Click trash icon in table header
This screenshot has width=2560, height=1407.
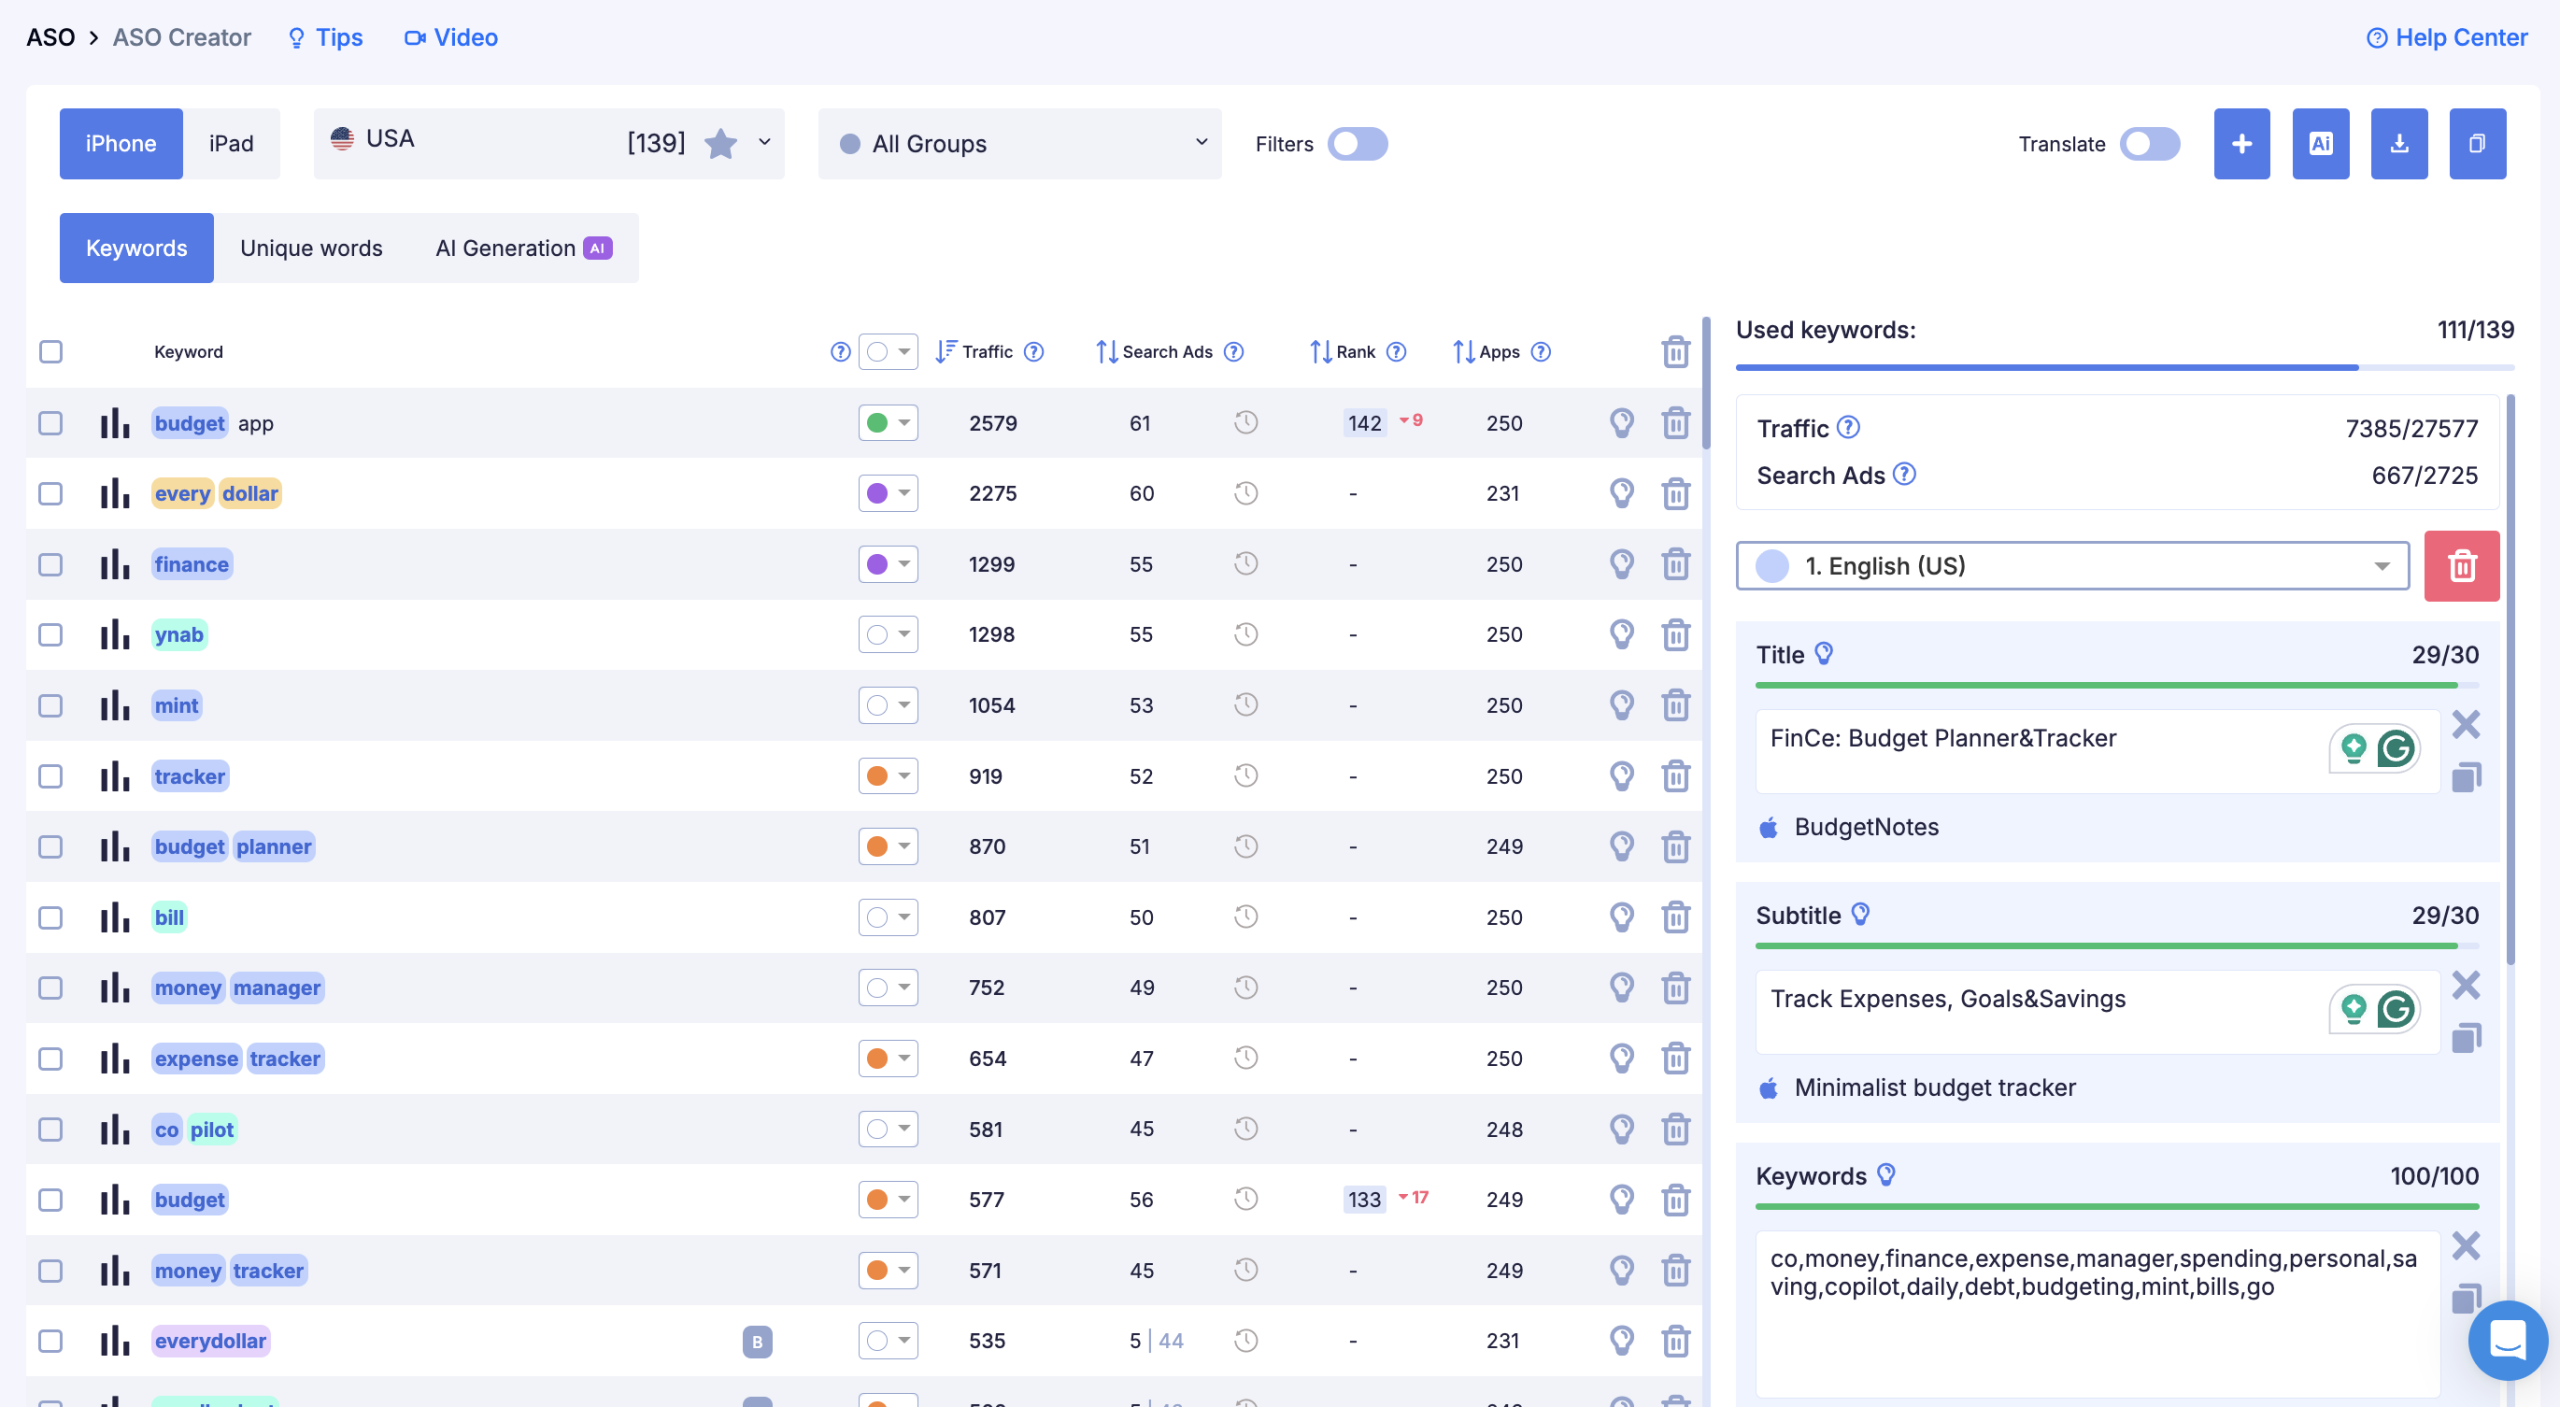[1675, 352]
